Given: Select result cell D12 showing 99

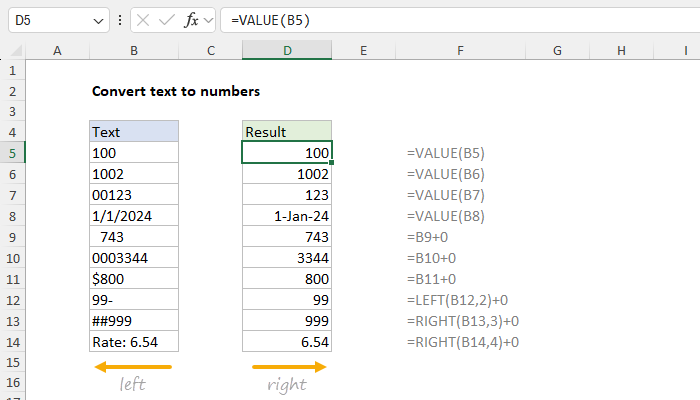Looking at the screenshot, I should 287,300.
